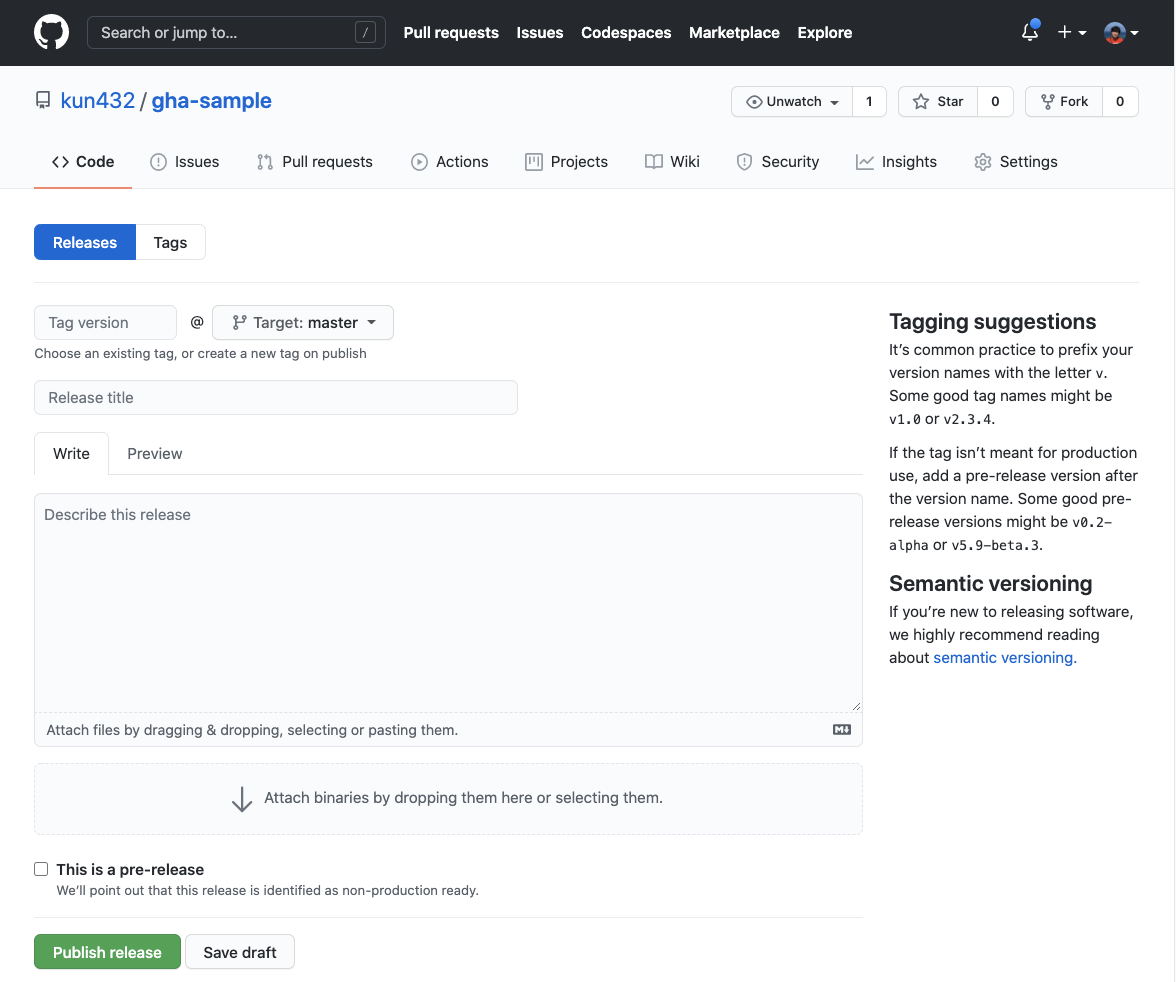Screen dimensions: 1176x982
Task: Click the repository icon beside kun432
Action: click(x=43, y=101)
